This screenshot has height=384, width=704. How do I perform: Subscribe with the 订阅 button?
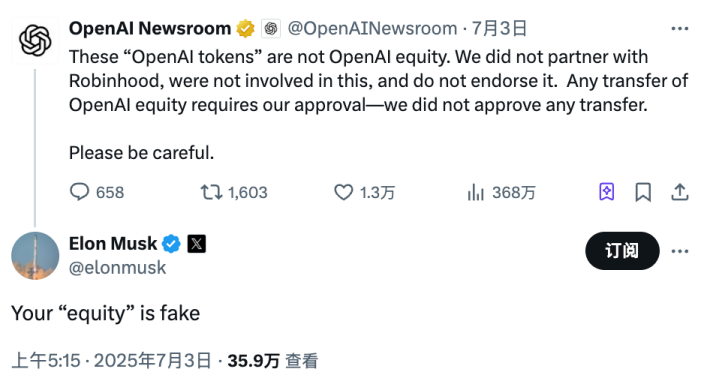(x=622, y=251)
